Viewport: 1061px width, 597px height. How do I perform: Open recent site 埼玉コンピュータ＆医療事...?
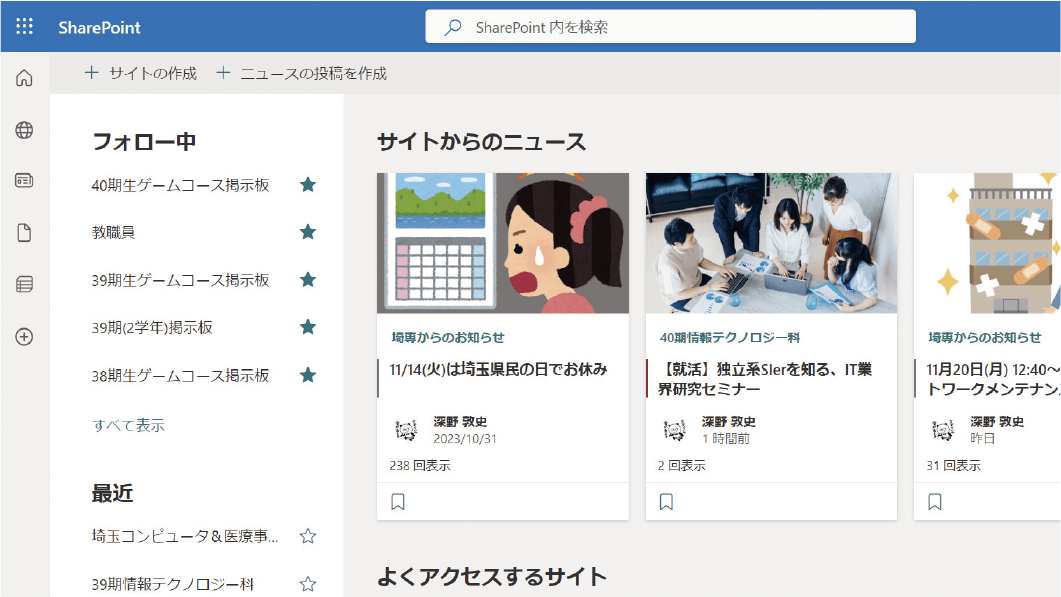(185, 536)
